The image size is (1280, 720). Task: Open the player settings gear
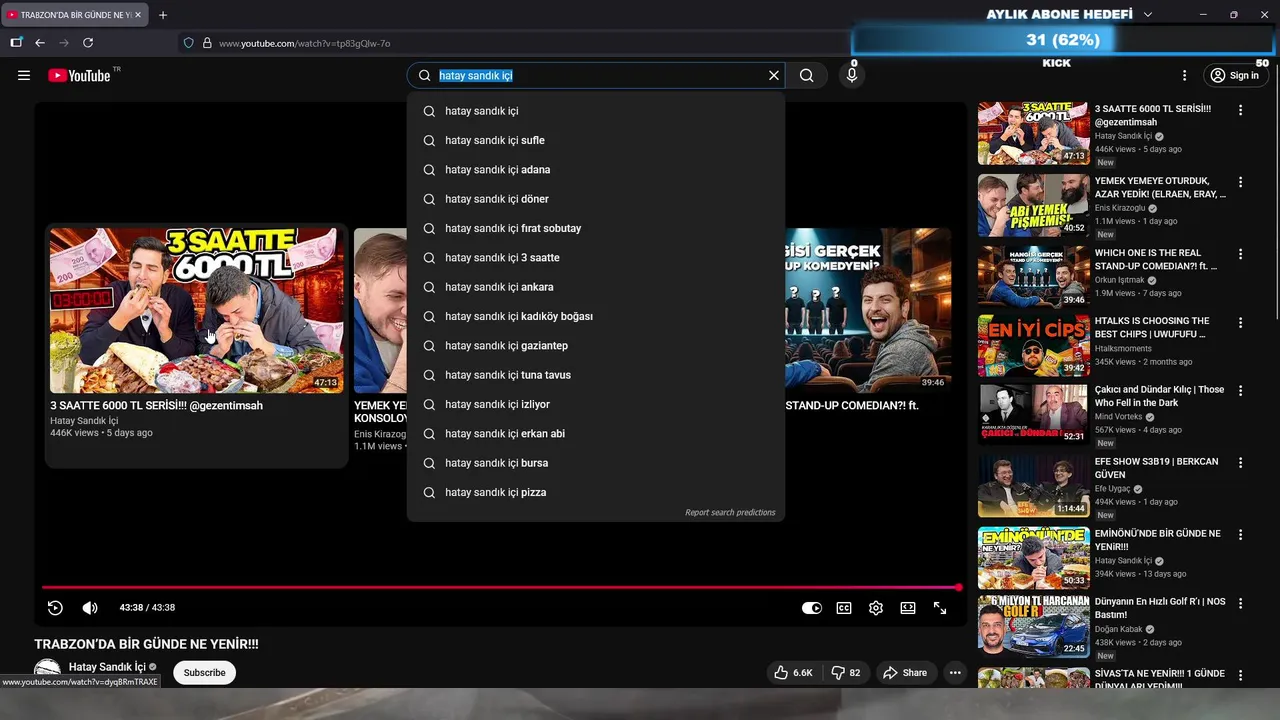876,608
